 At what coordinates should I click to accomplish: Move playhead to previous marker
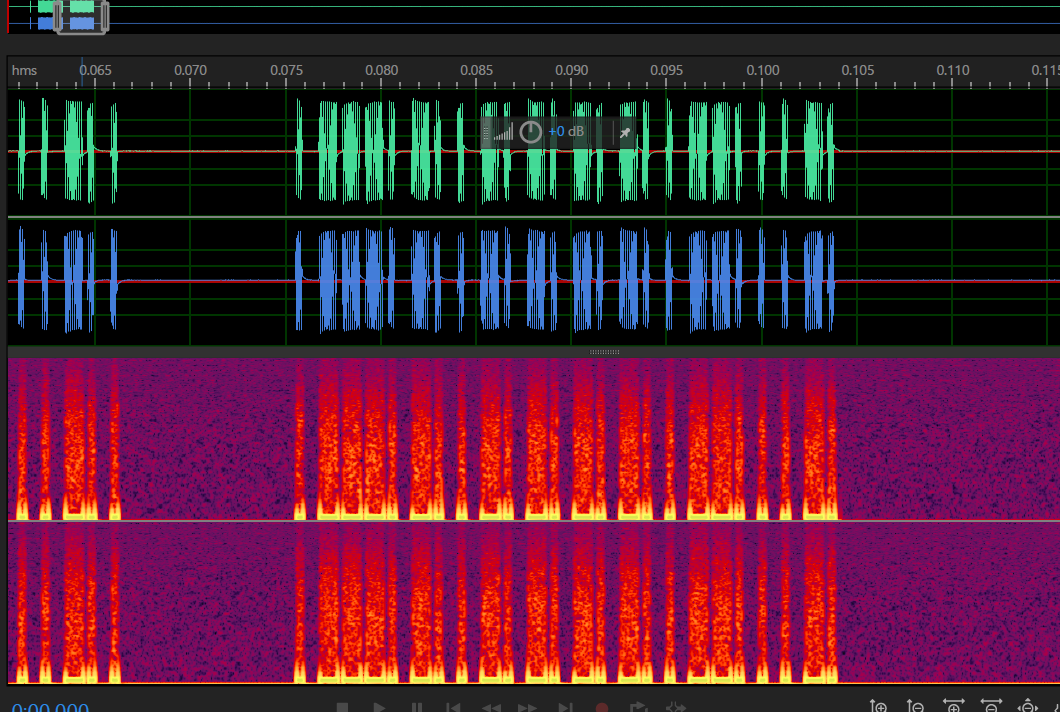[454, 708]
